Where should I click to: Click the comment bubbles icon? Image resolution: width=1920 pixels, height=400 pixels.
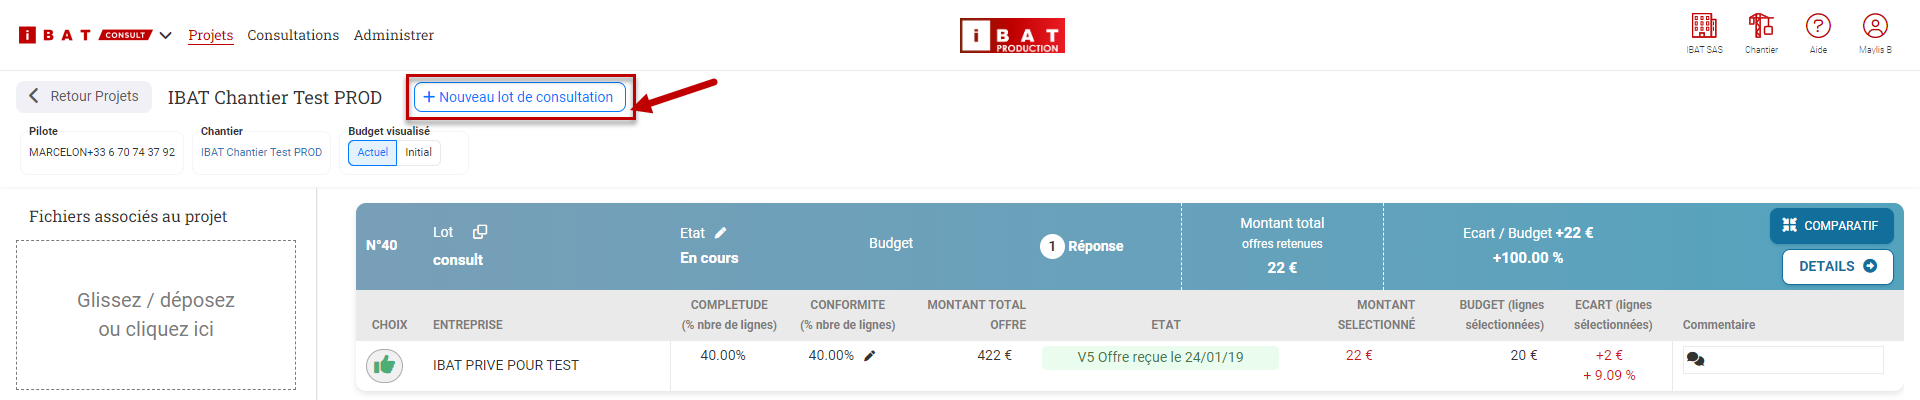click(x=1695, y=360)
